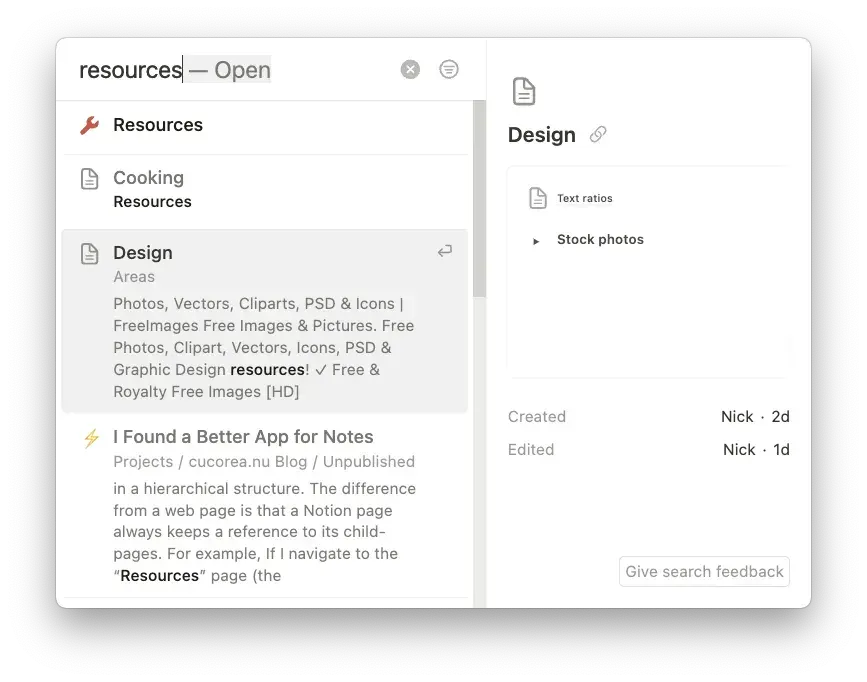The width and height of the screenshot is (867, 682).
Task: Clear the search with the X icon
Action: [x=409, y=68]
